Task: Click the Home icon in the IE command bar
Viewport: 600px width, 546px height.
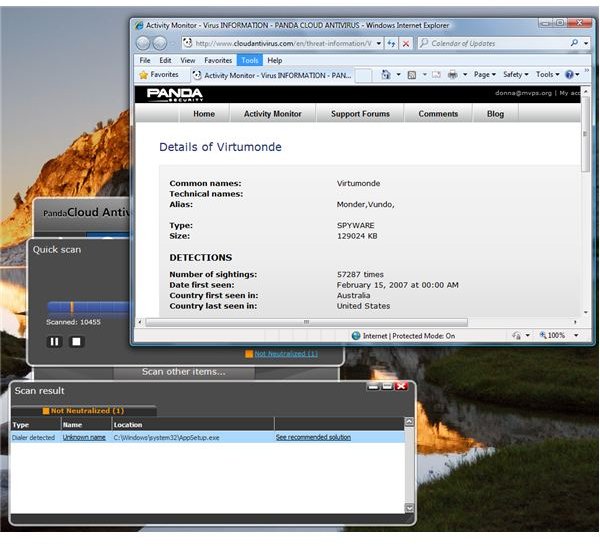Action: click(386, 74)
